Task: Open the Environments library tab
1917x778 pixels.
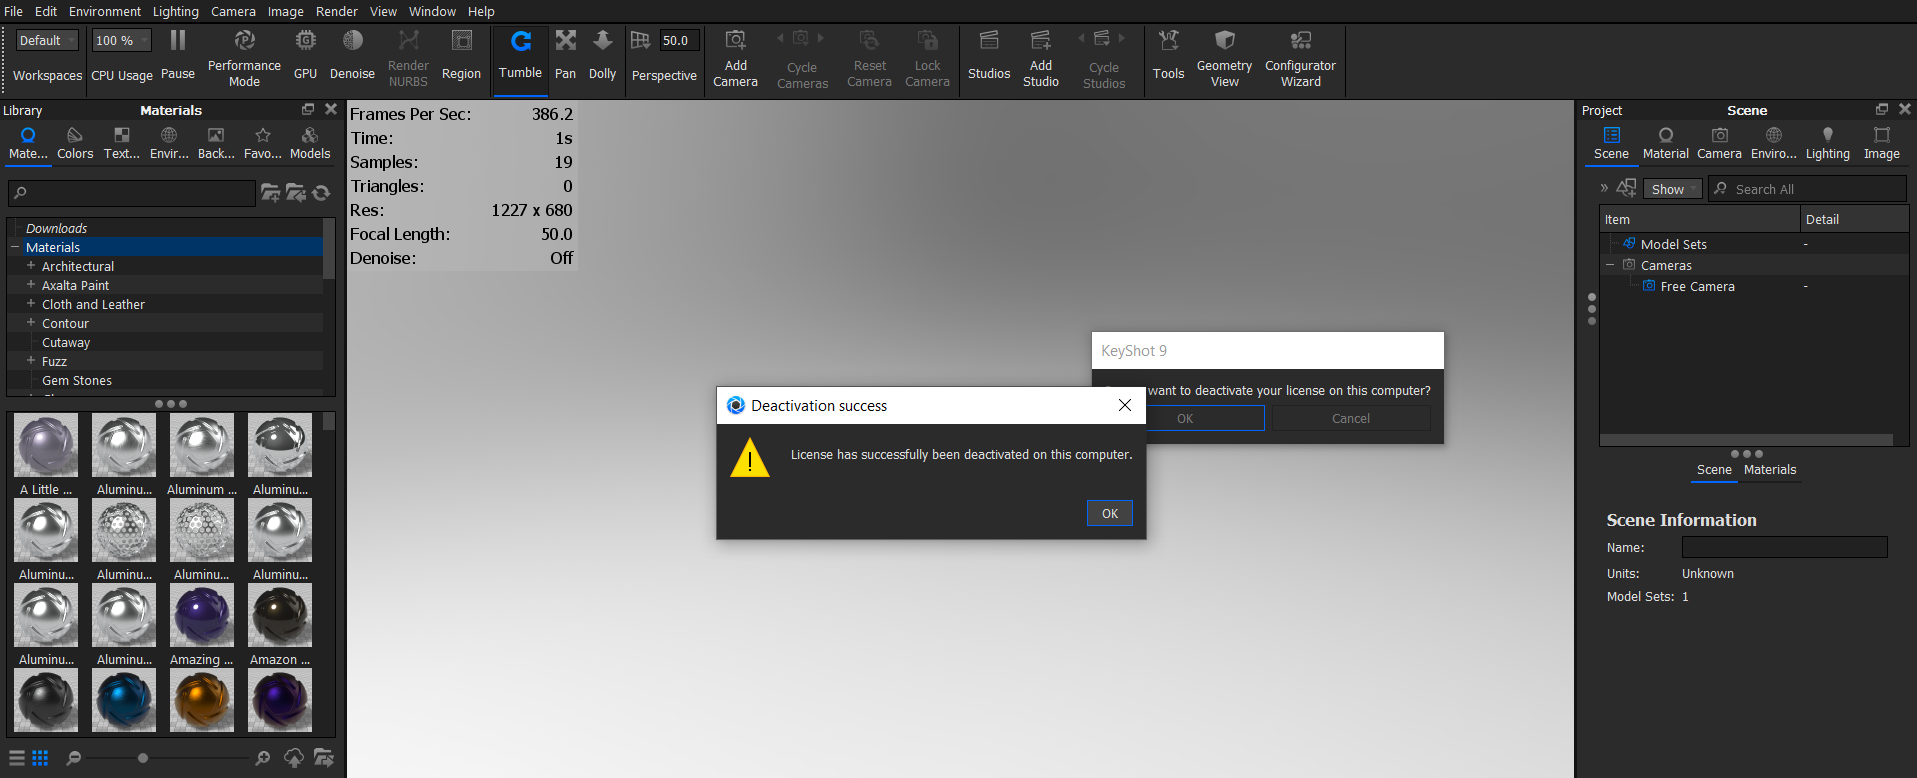Action: [169, 144]
